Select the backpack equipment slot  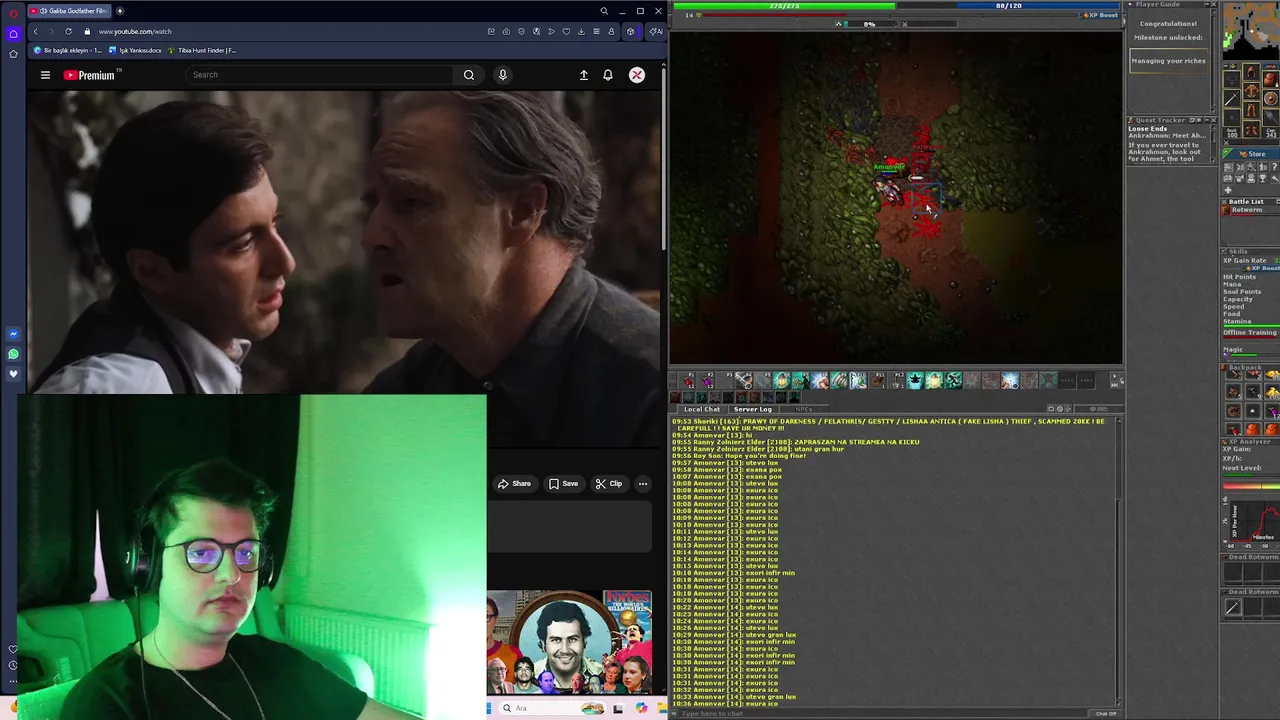coord(1271,79)
